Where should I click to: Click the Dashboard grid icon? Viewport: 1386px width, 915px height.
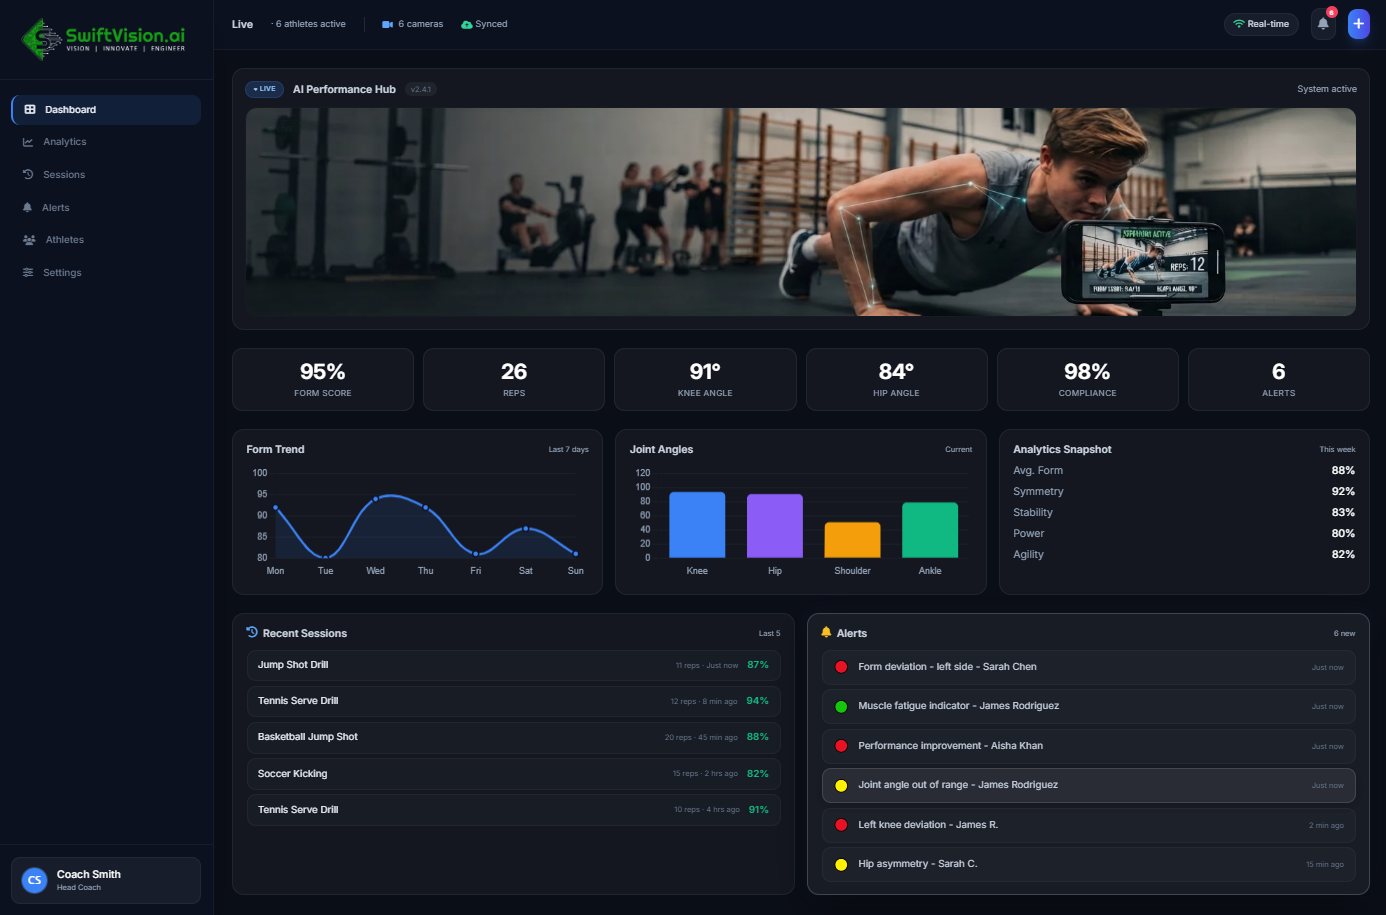pos(30,110)
